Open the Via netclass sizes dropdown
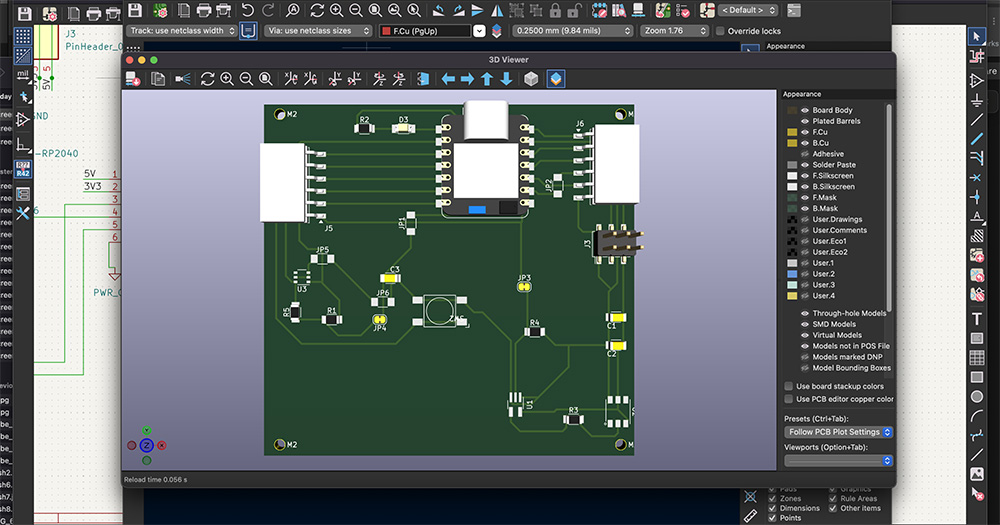 click(318, 31)
